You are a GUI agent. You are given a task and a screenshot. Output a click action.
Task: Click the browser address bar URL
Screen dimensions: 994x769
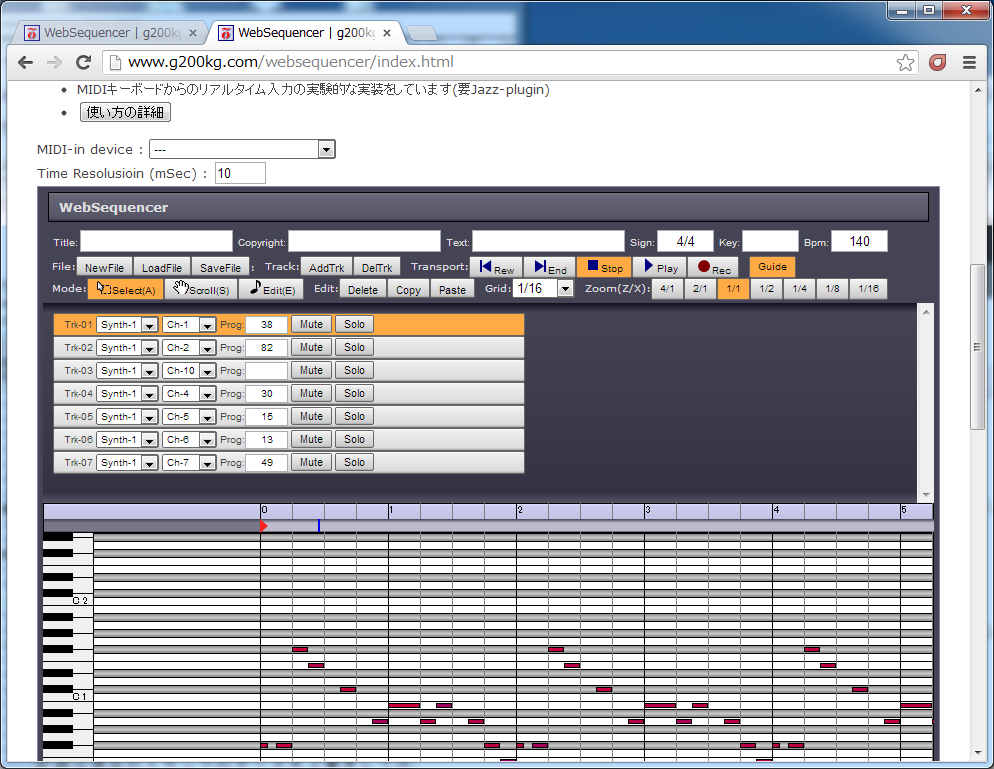pos(291,62)
